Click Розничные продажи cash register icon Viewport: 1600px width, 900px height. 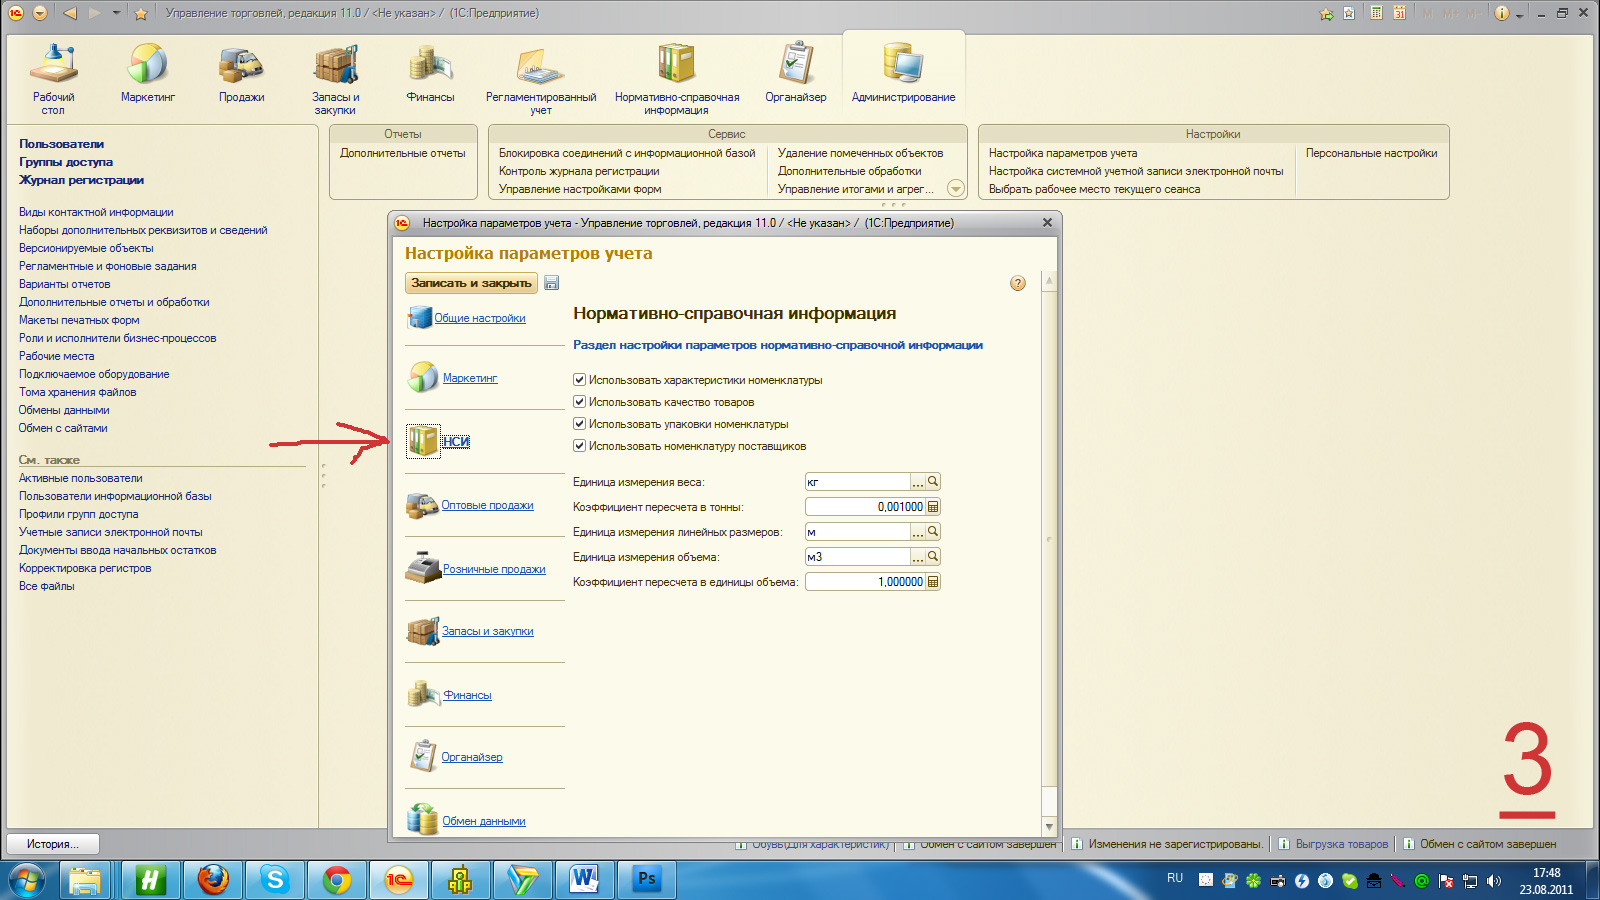coord(423,568)
